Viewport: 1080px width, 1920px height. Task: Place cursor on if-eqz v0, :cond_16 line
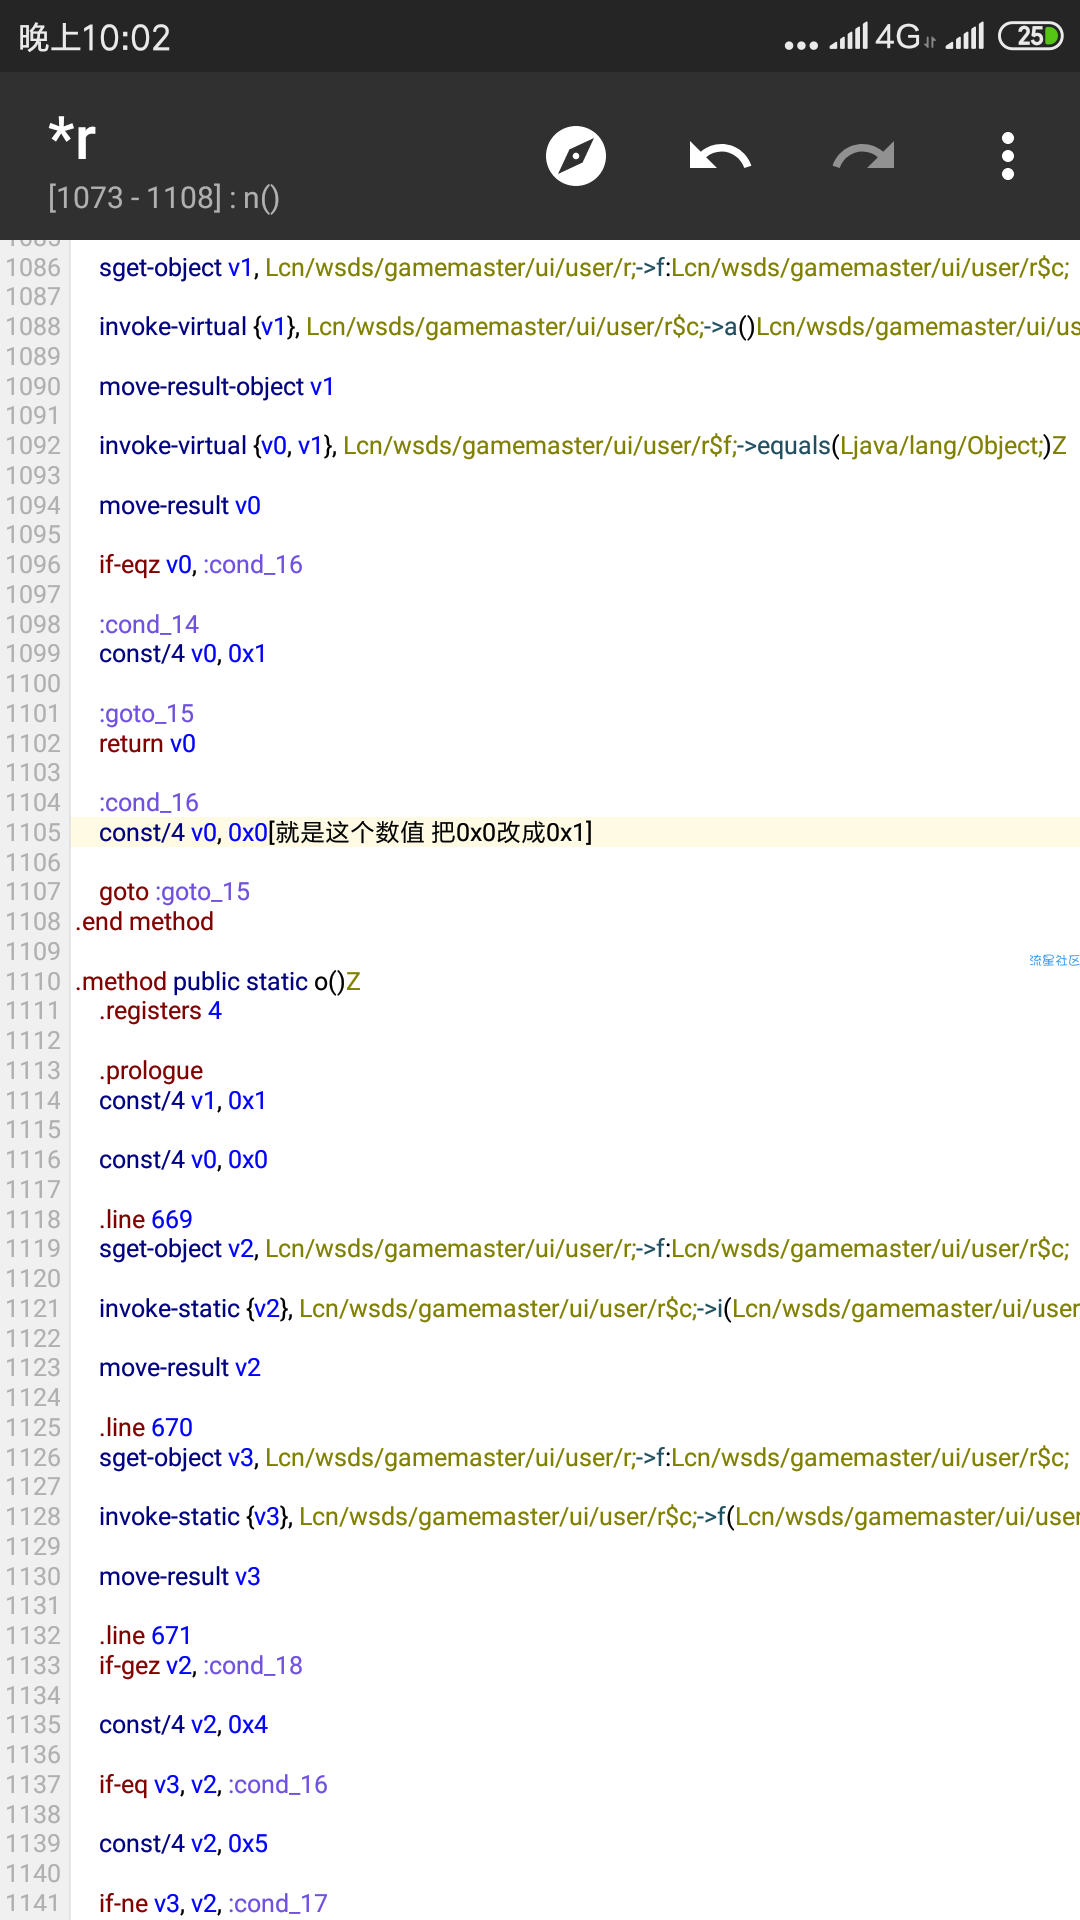(x=200, y=564)
